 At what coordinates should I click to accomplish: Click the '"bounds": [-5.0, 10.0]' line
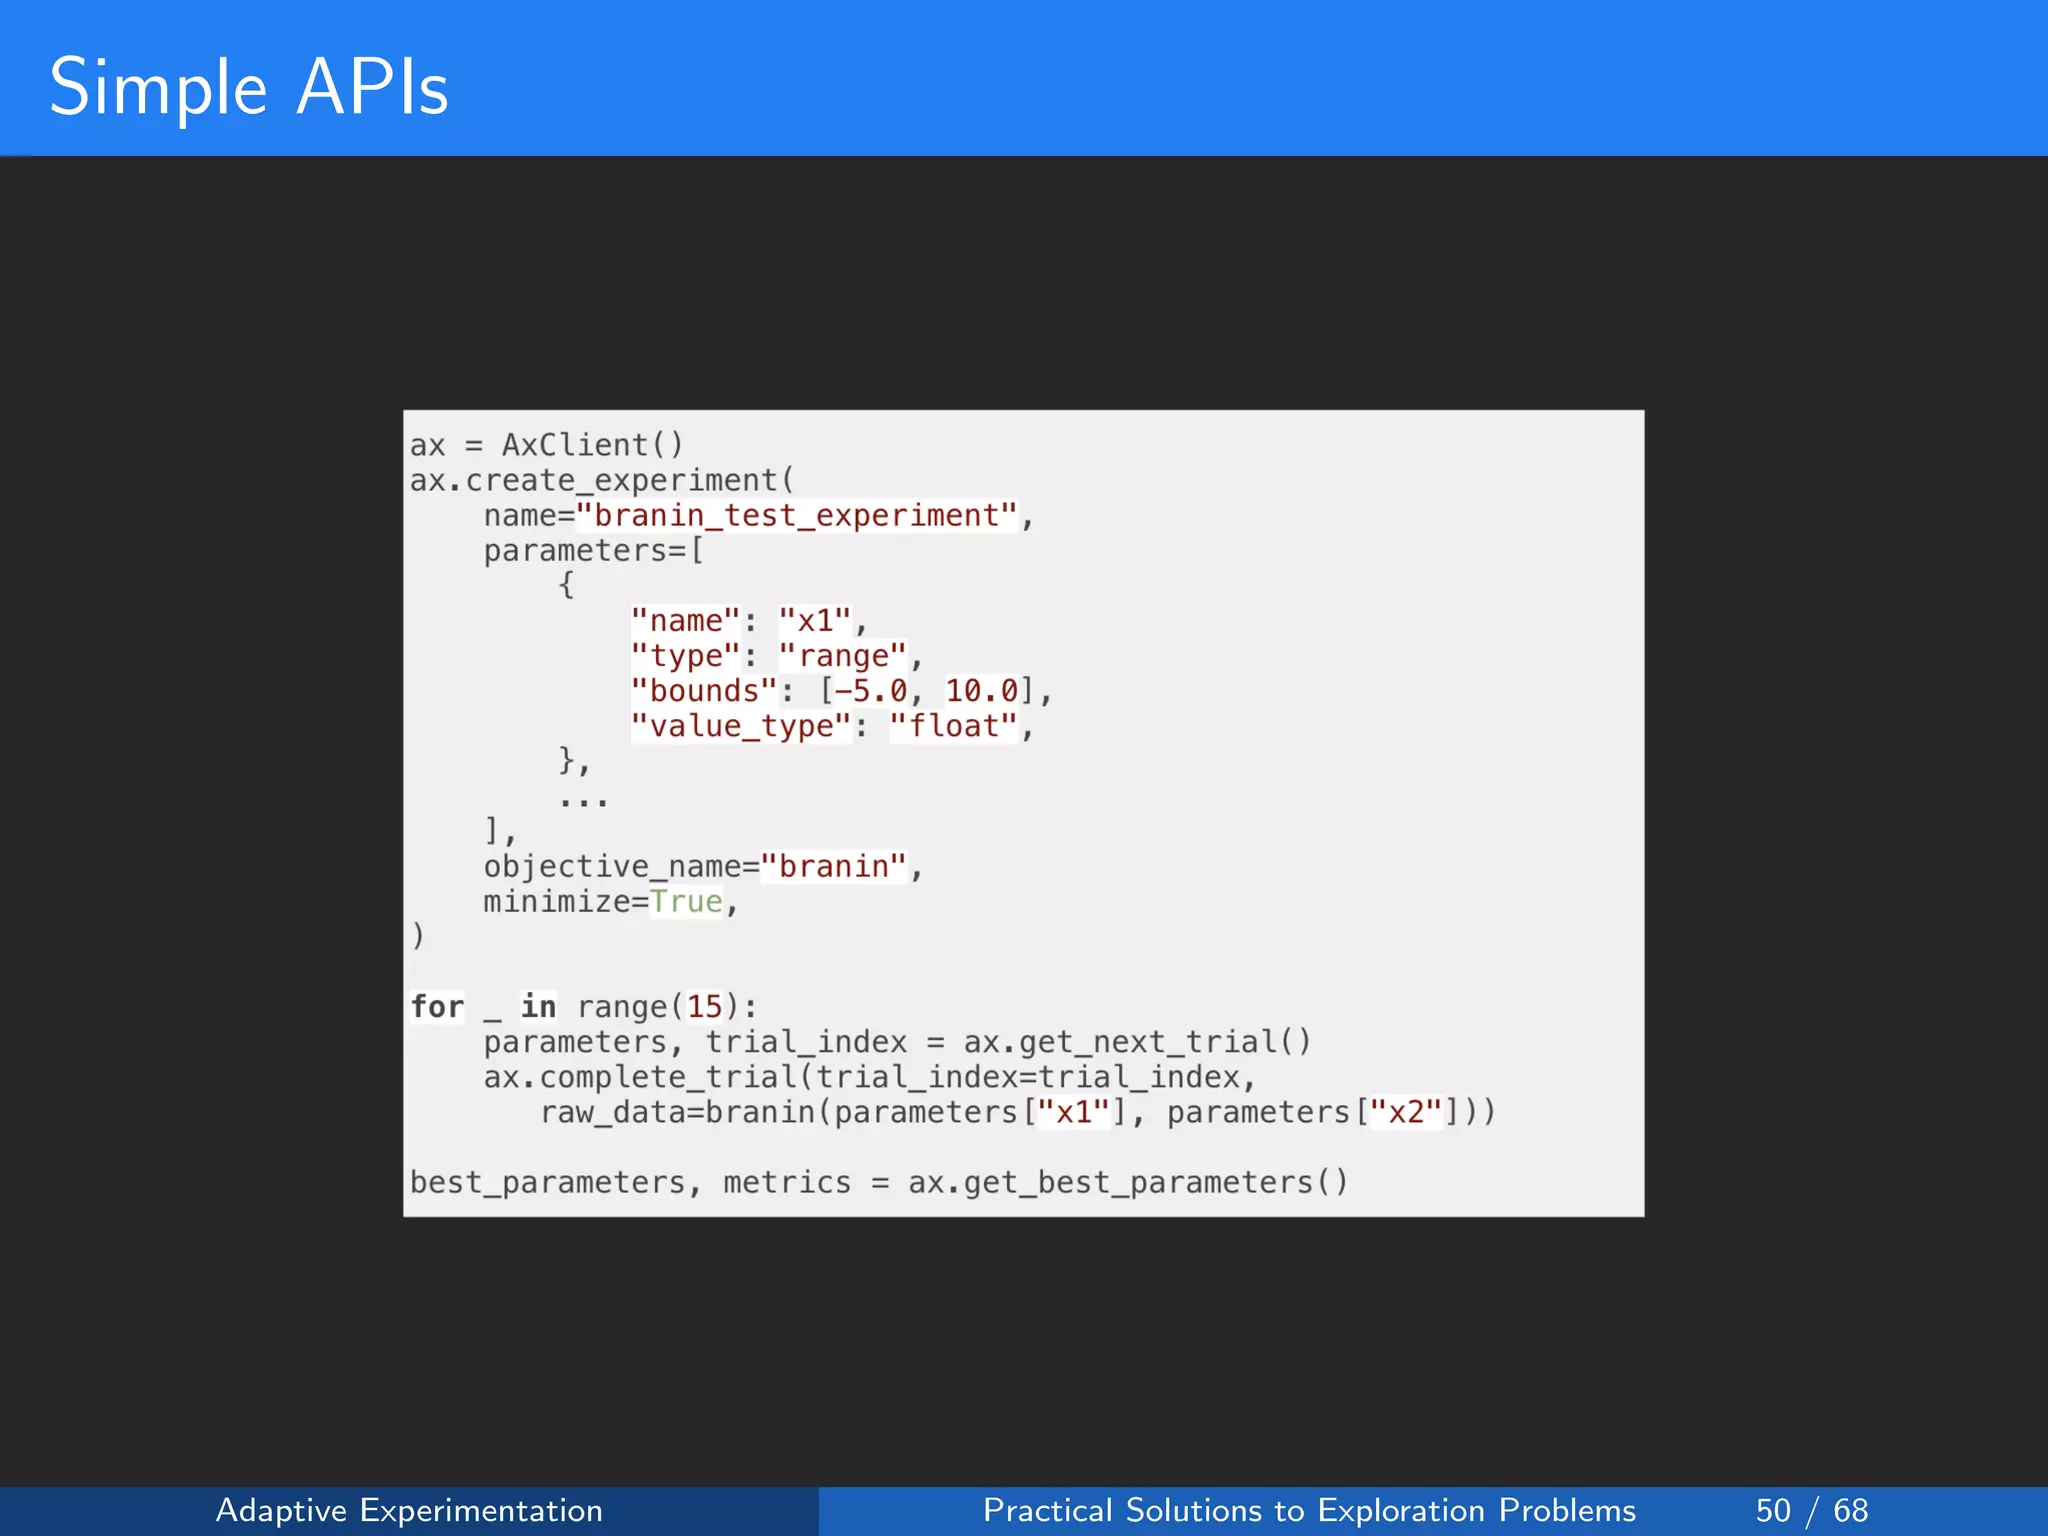coord(842,691)
